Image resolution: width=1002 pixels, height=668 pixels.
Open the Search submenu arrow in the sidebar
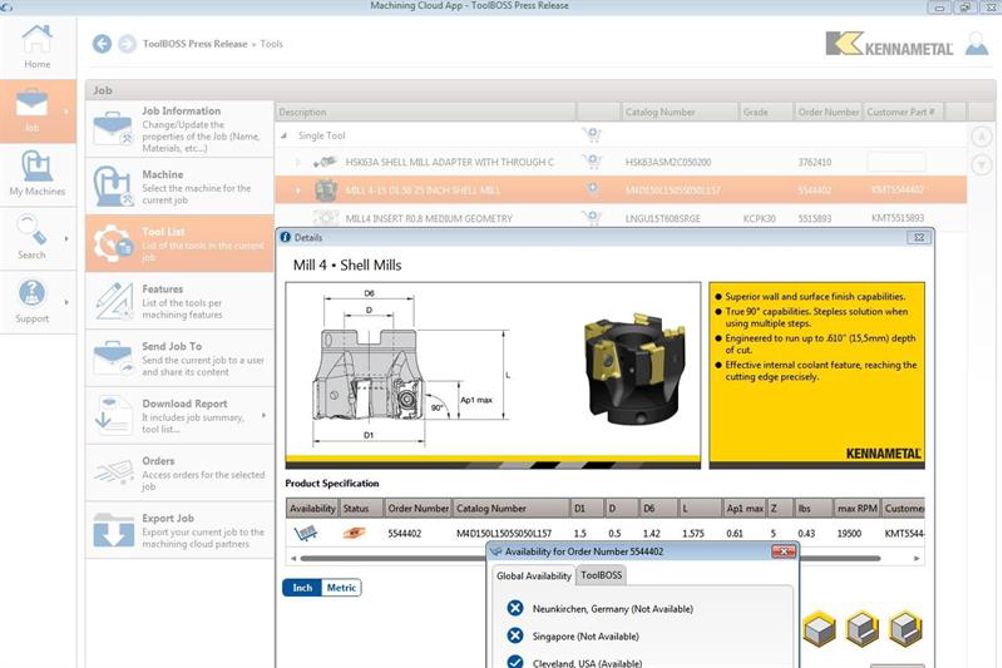(66, 238)
